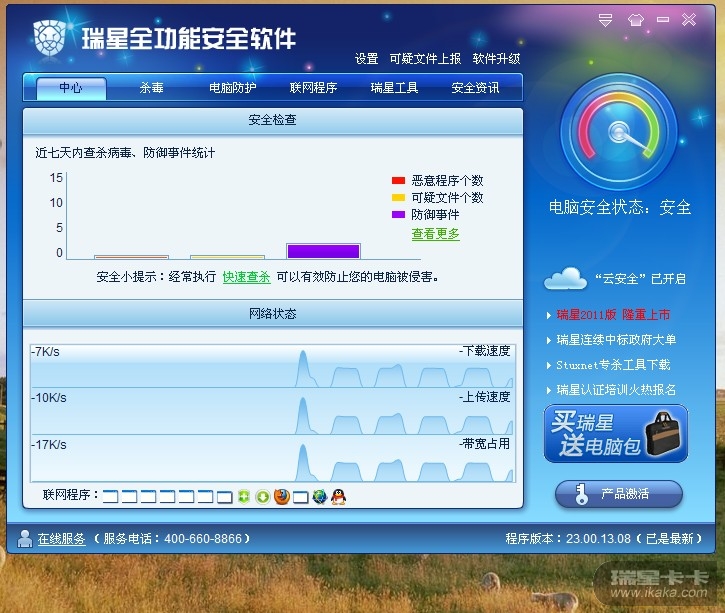Click the online service person icon
The width and height of the screenshot is (725, 613).
[x=25, y=539]
